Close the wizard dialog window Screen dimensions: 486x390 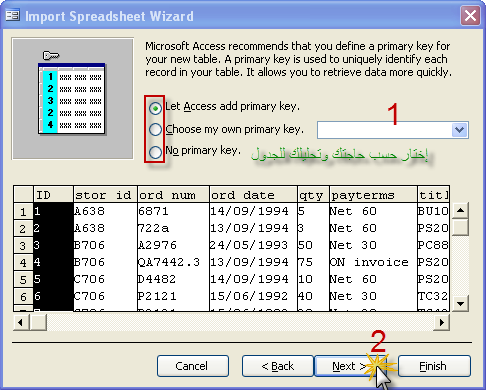[x=470, y=15]
